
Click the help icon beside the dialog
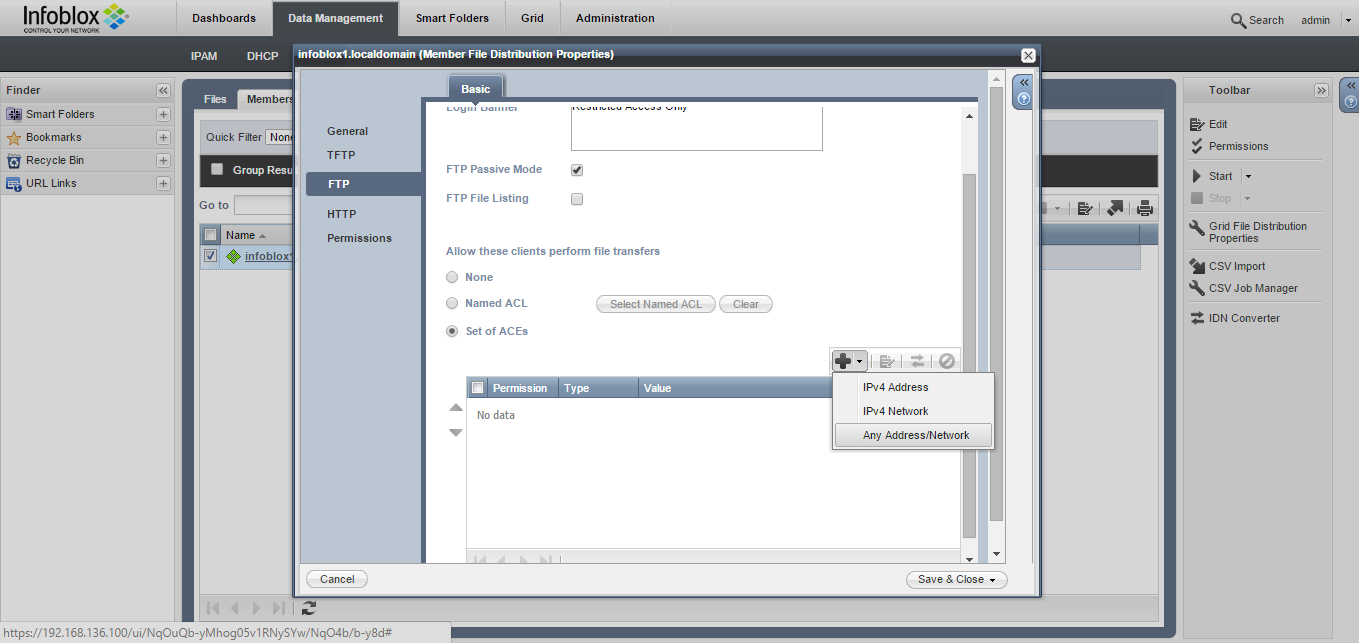point(1023,99)
